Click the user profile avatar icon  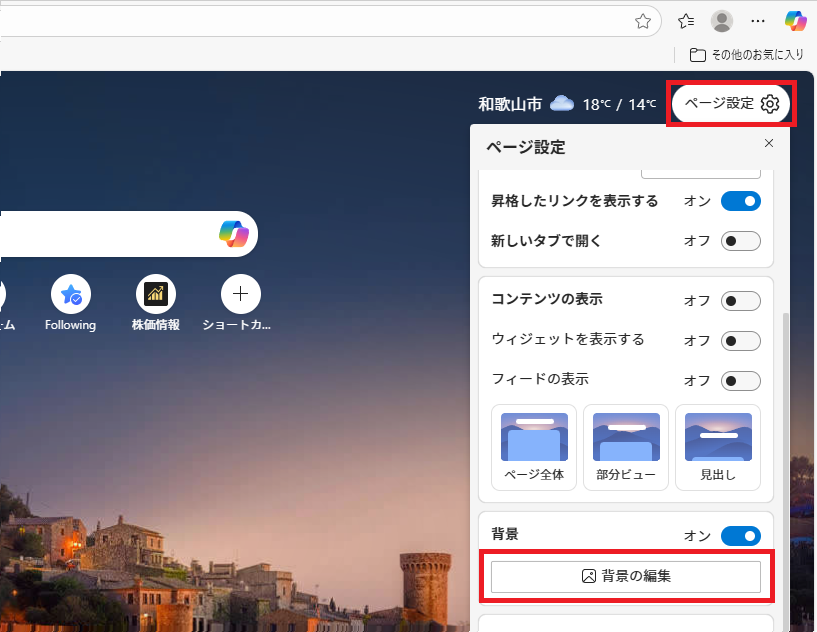coord(721,21)
